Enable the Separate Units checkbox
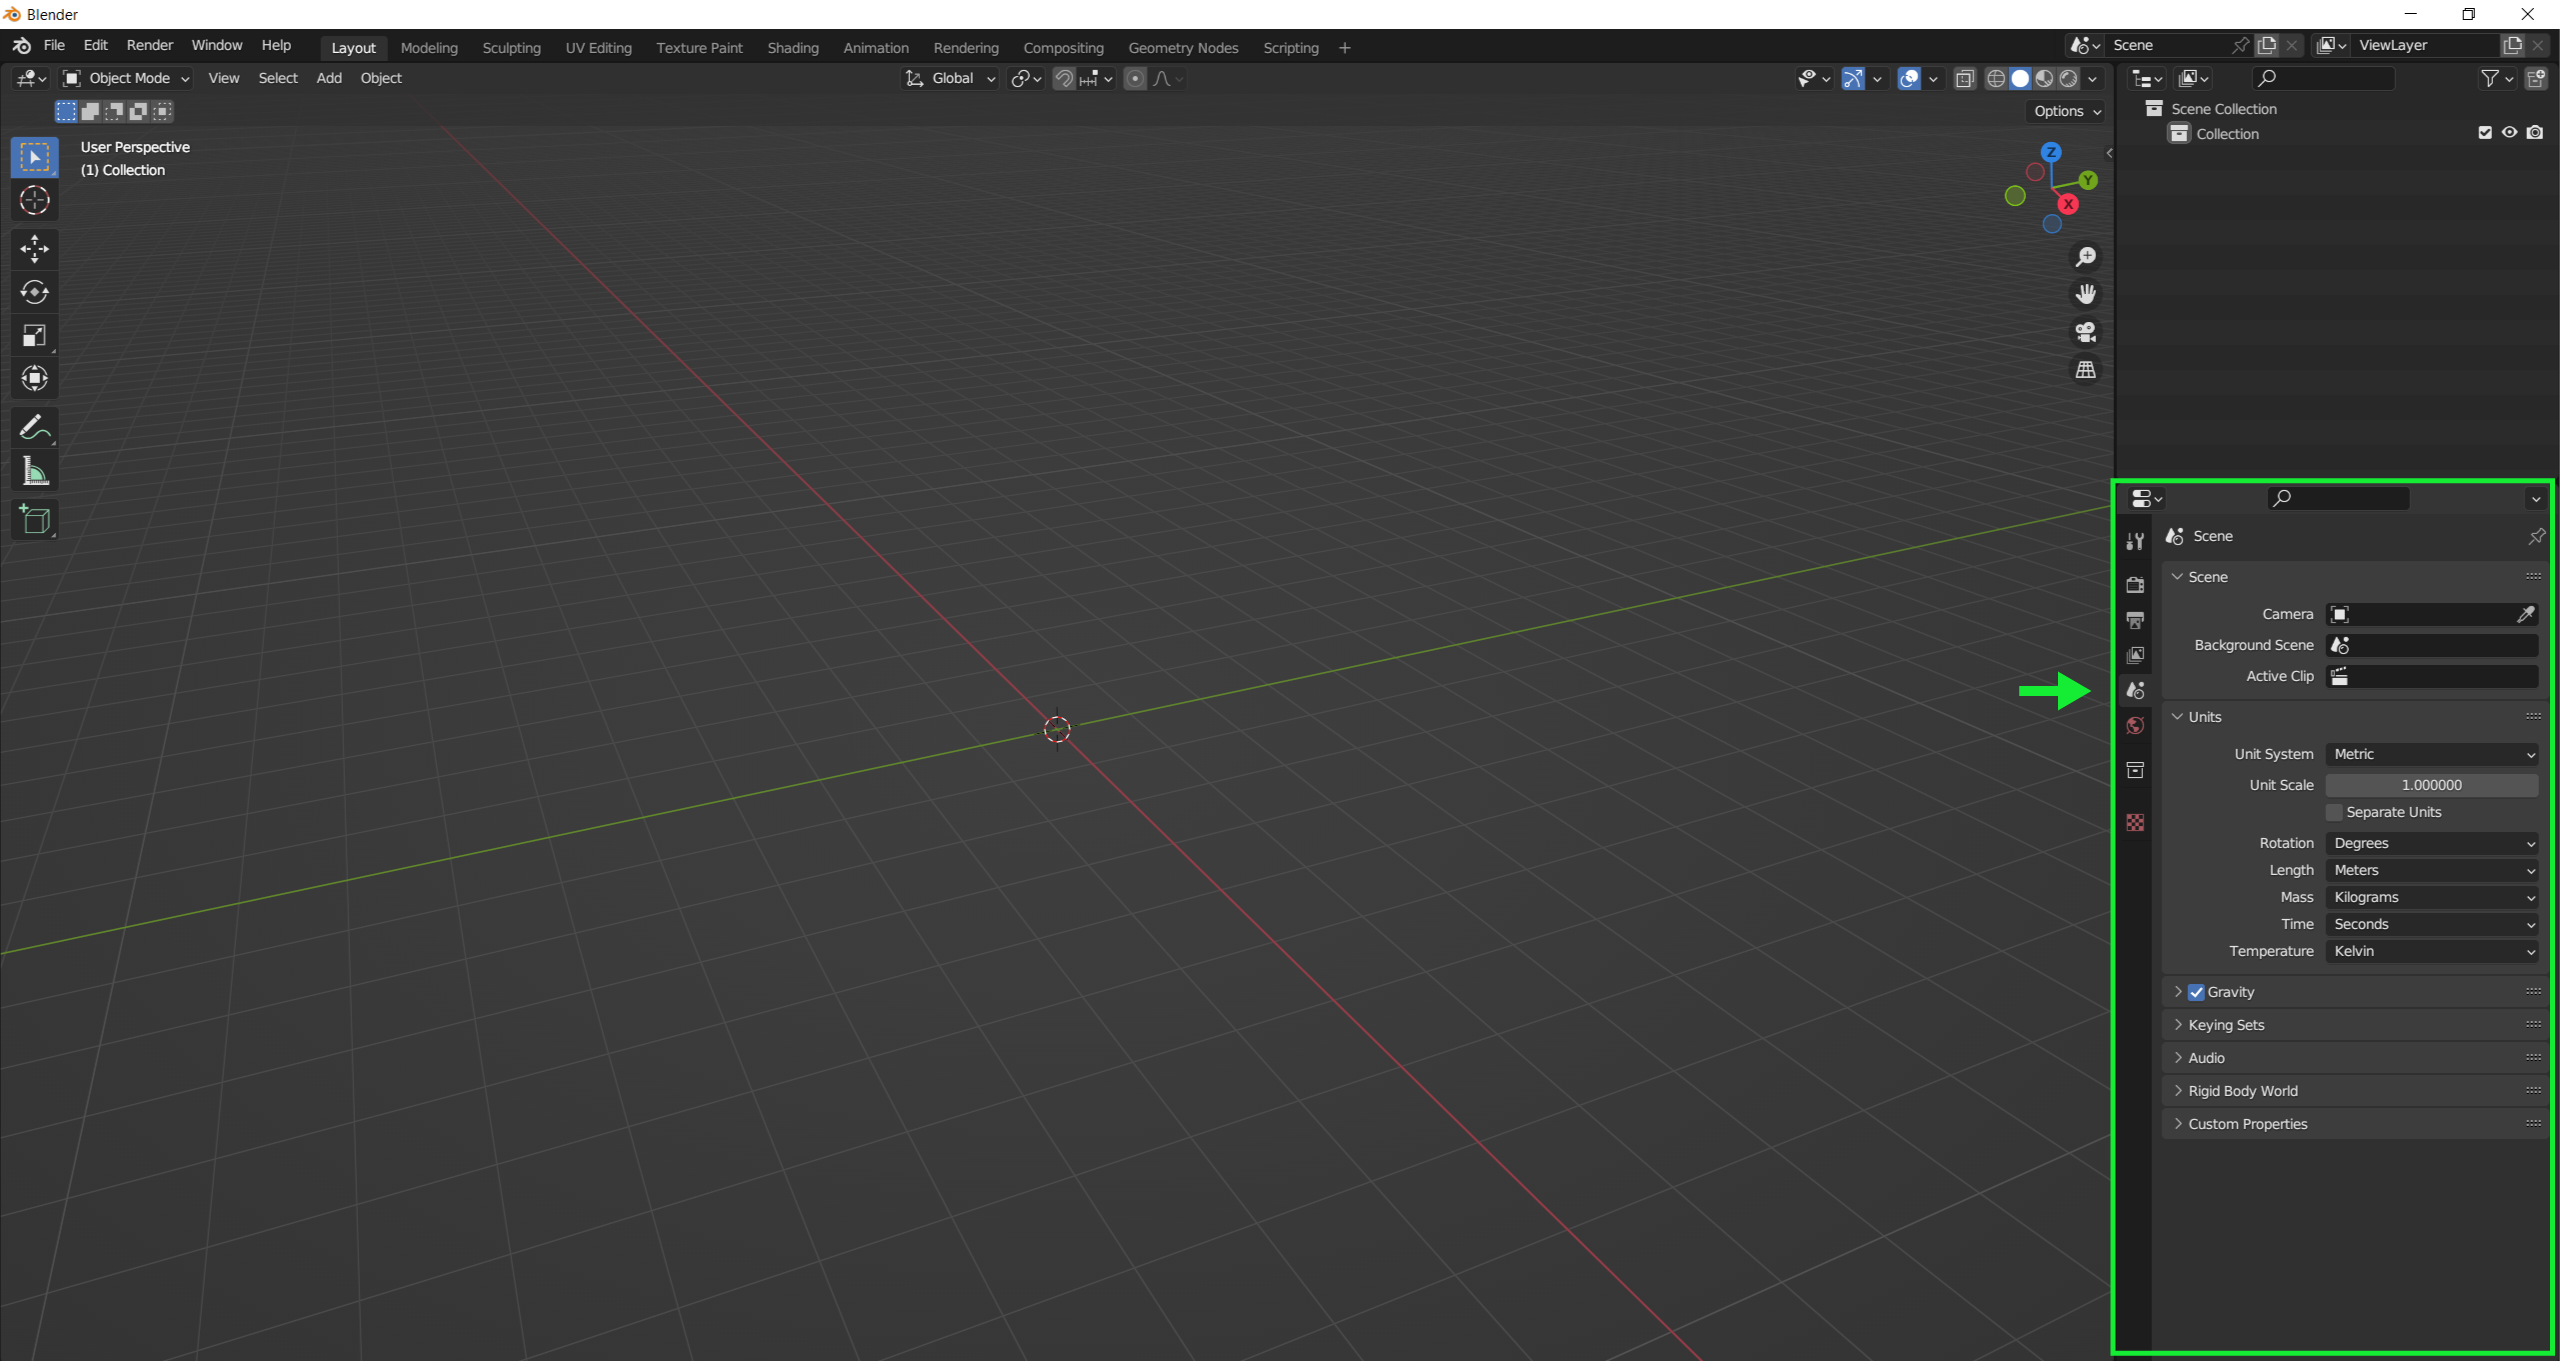The height and width of the screenshot is (1361, 2560). (x=2334, y=812)
